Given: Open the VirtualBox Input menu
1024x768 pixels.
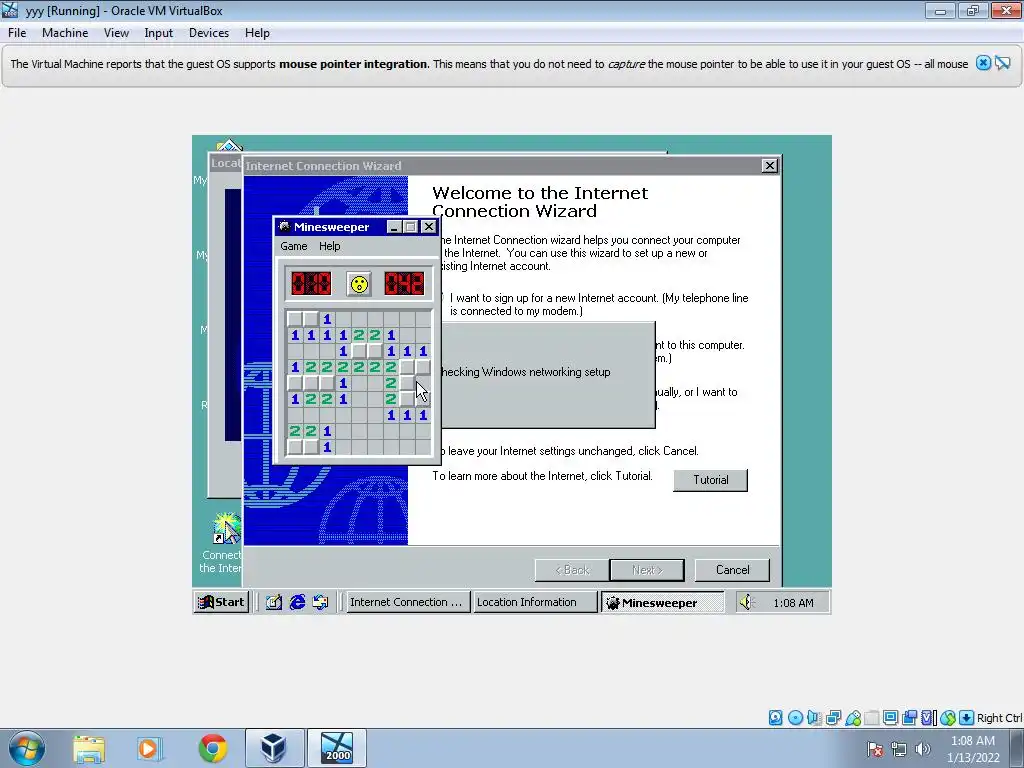Looking at the screenshot, I should (x=158, y=33).
